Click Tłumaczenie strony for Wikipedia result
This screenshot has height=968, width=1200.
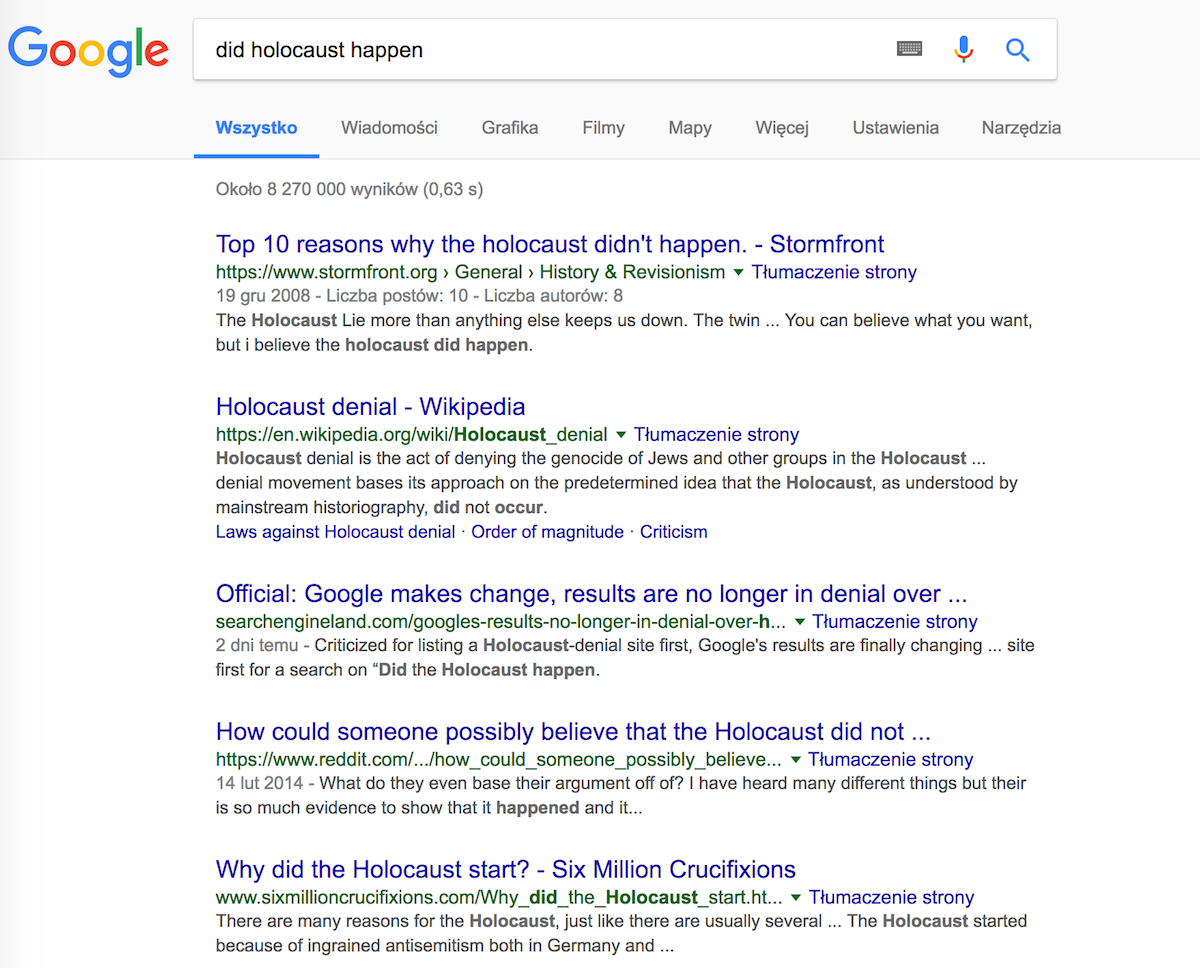tap(716, 435)
